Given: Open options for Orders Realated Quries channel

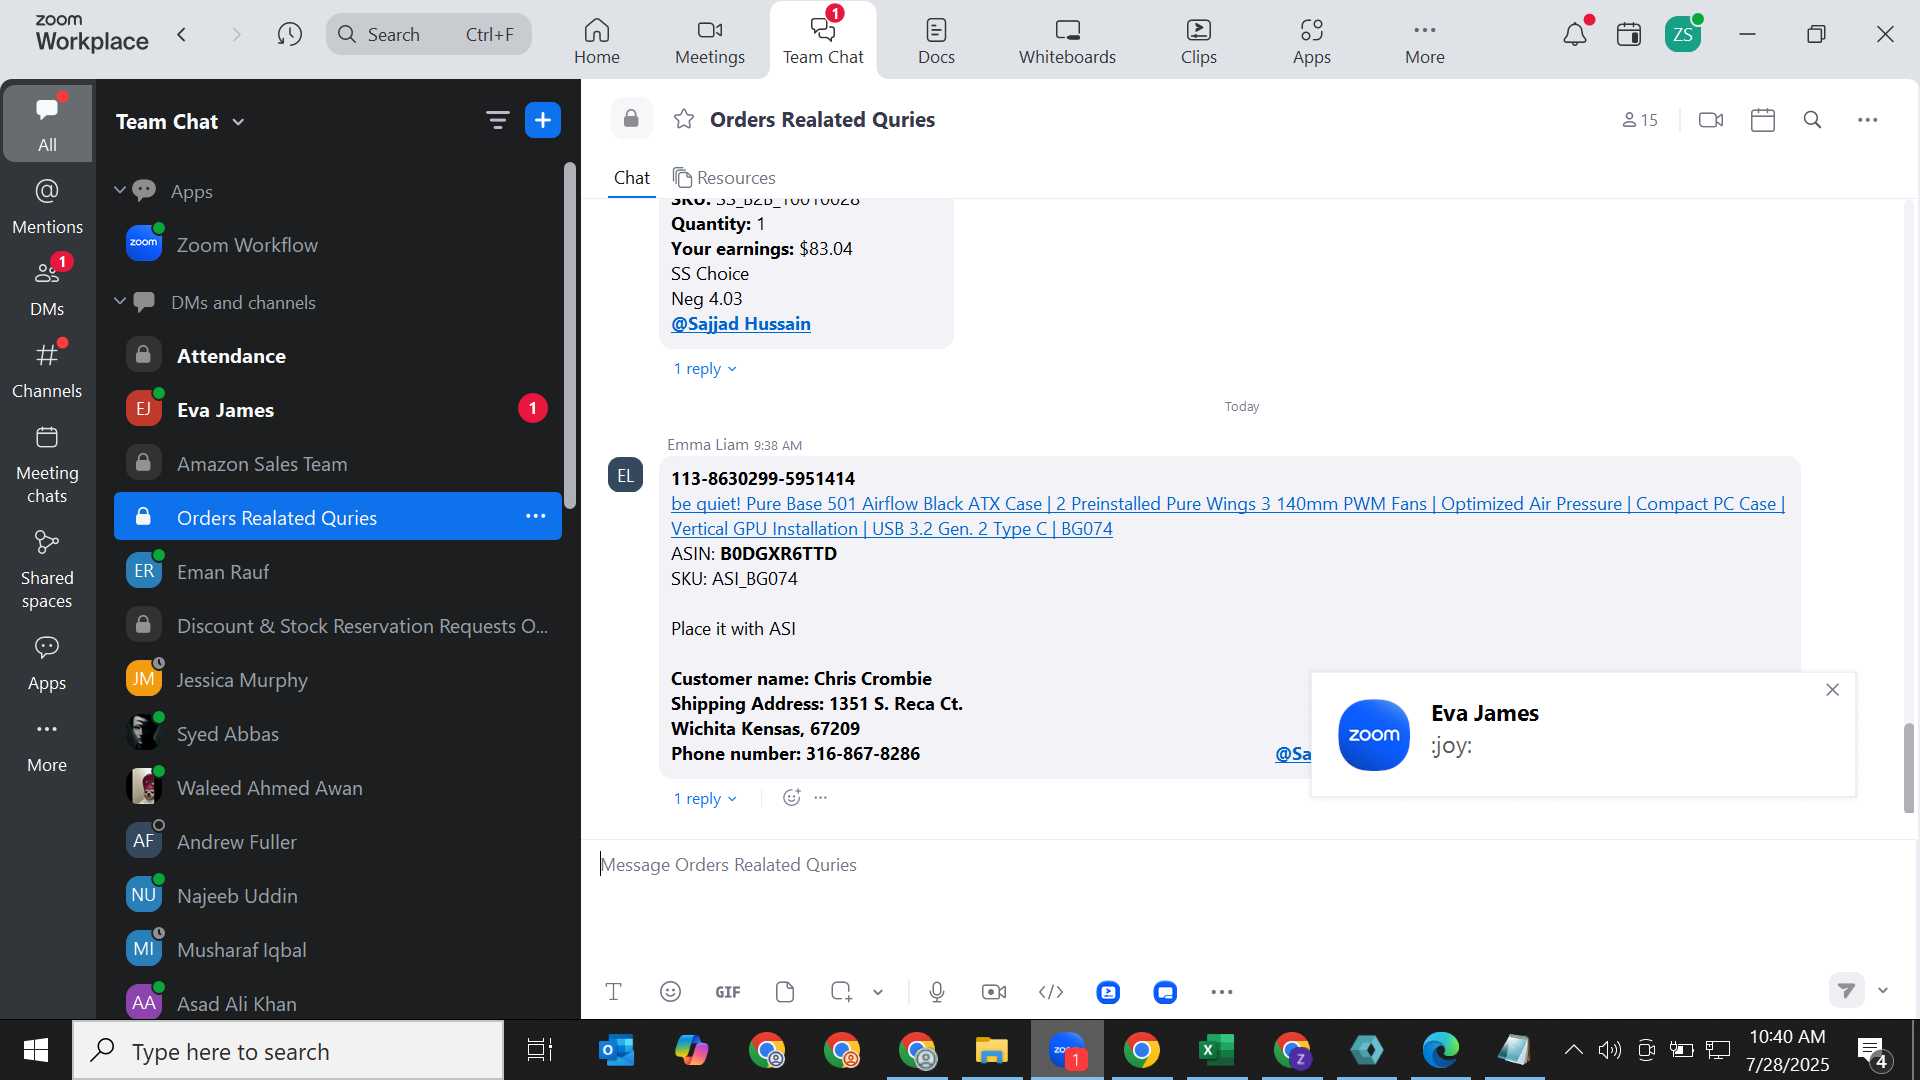Looking at the screenshot, I should 536,517.
